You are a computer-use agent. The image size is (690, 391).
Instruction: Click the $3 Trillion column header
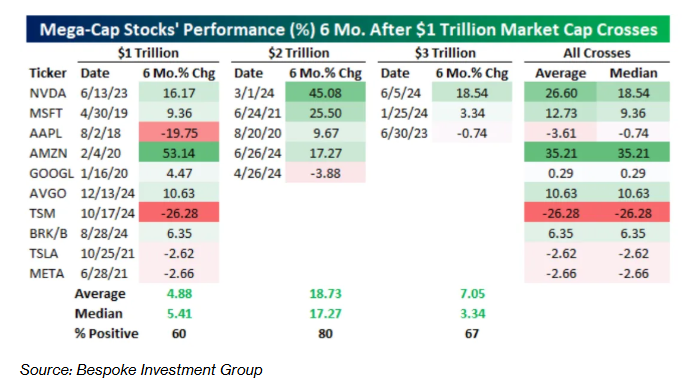(445, 53)
